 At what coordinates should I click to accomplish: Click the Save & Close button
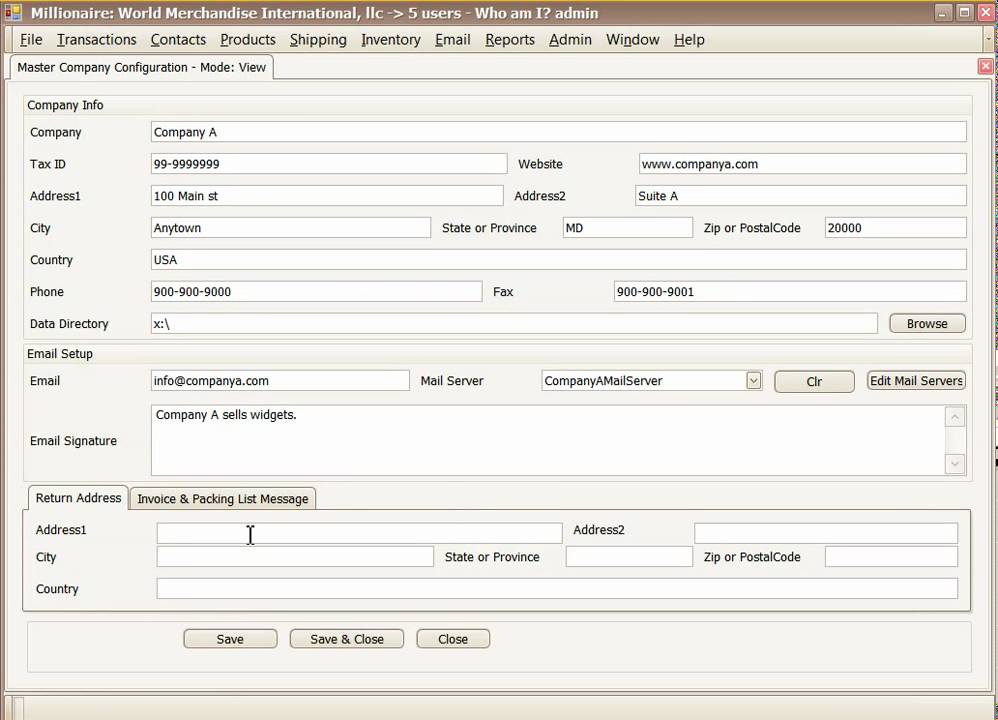coord(347,639)
